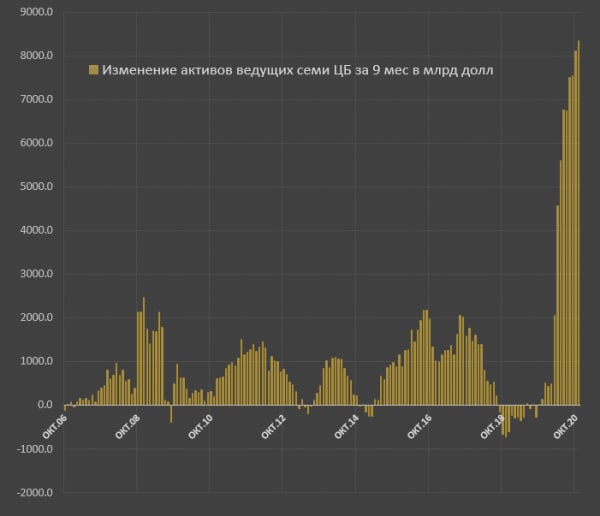The width and height of the screenshot is (600, 516).
Task: Click the y-axis label -1000.0
Action: pos(35,449)
